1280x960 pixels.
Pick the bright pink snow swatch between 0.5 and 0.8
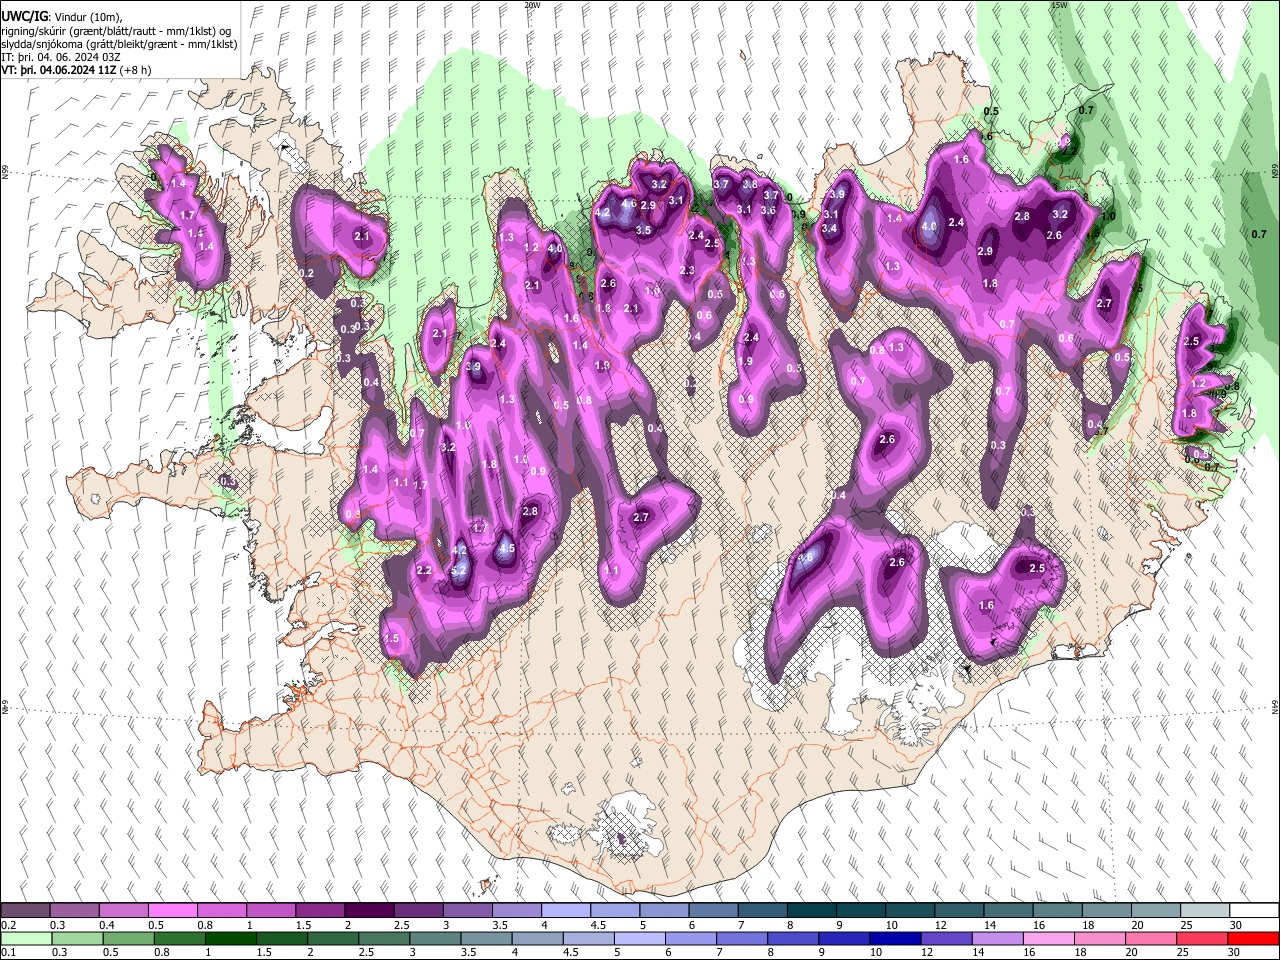pos(172,911)
